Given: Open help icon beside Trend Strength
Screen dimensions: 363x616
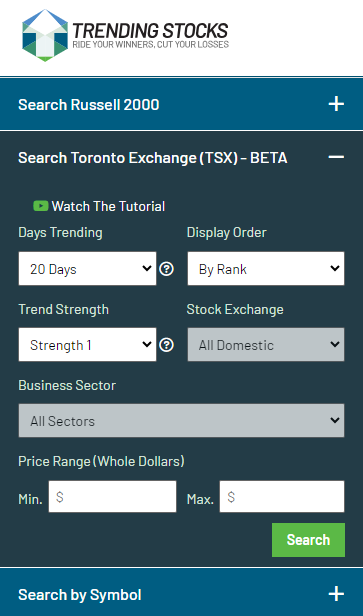Looking at the screenshot, I should pyautogui.click(x=167, y=345).
